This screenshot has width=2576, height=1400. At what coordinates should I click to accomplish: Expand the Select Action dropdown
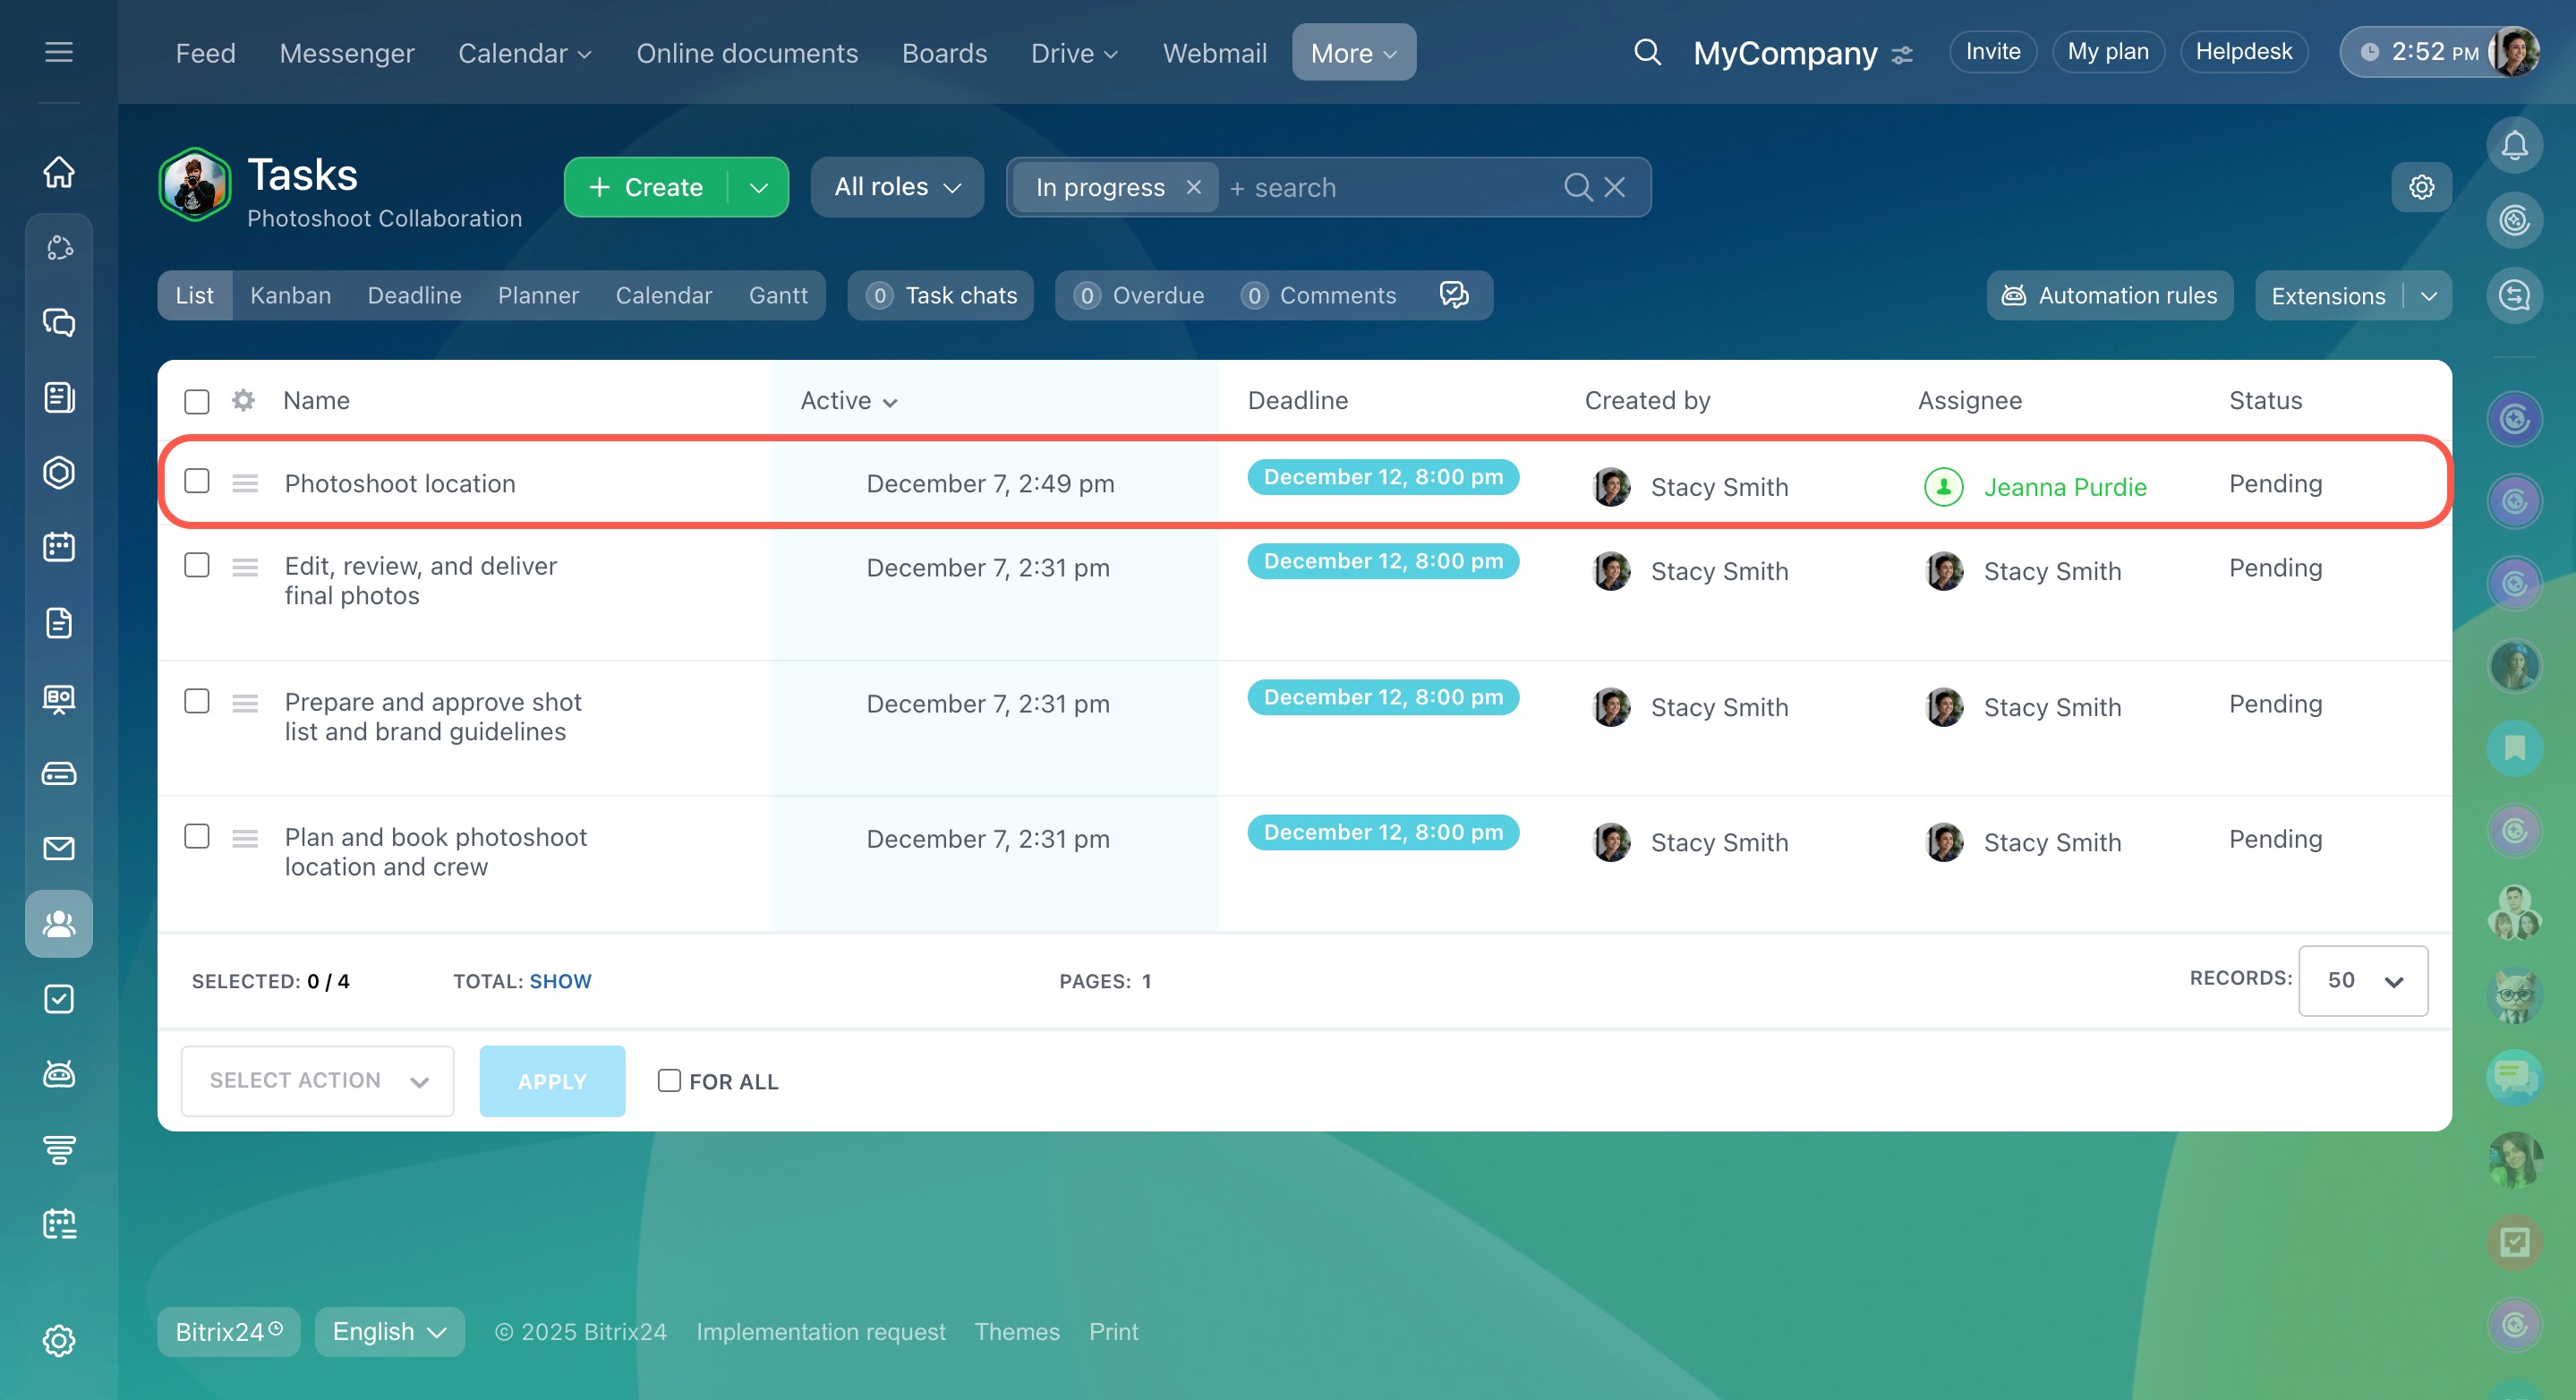coord(317,1080)
